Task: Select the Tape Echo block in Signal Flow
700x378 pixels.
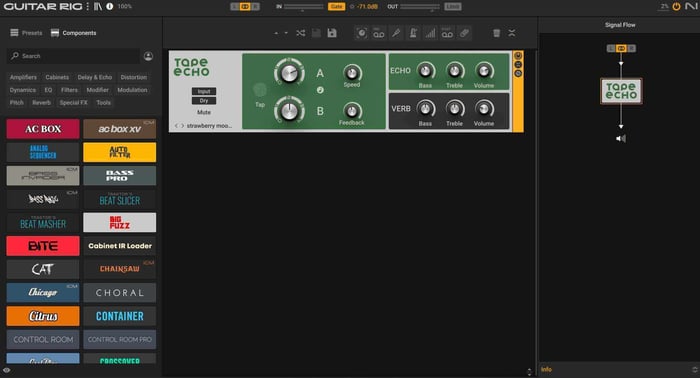Action: (621, 91)
